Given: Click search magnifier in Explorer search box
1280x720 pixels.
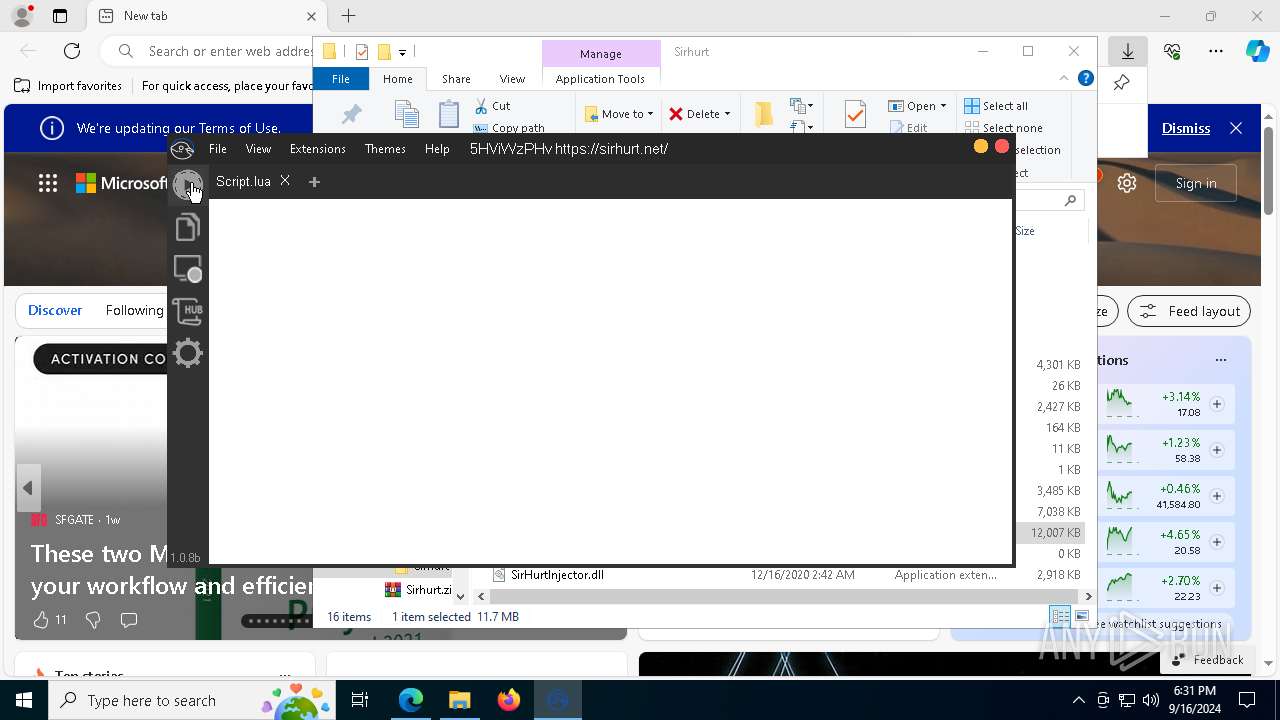Looking at the screenshot, I should 1070,201.
